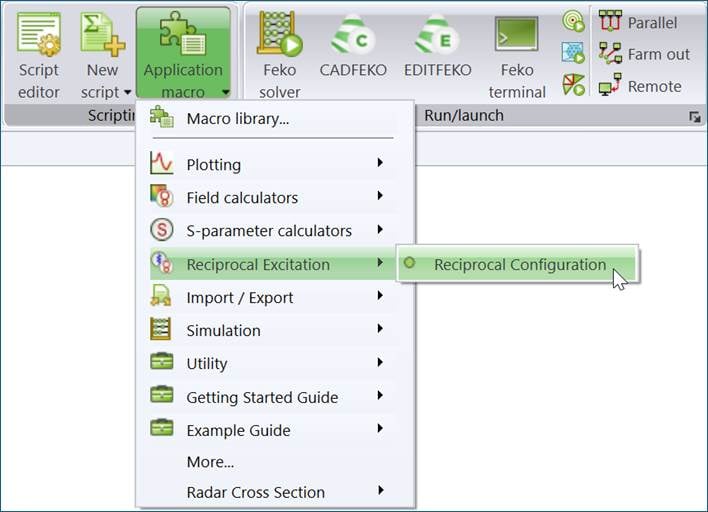Open the S-parameter calculators submenu
This screenshot has height=512, width=708.
(x=275, y=231)
